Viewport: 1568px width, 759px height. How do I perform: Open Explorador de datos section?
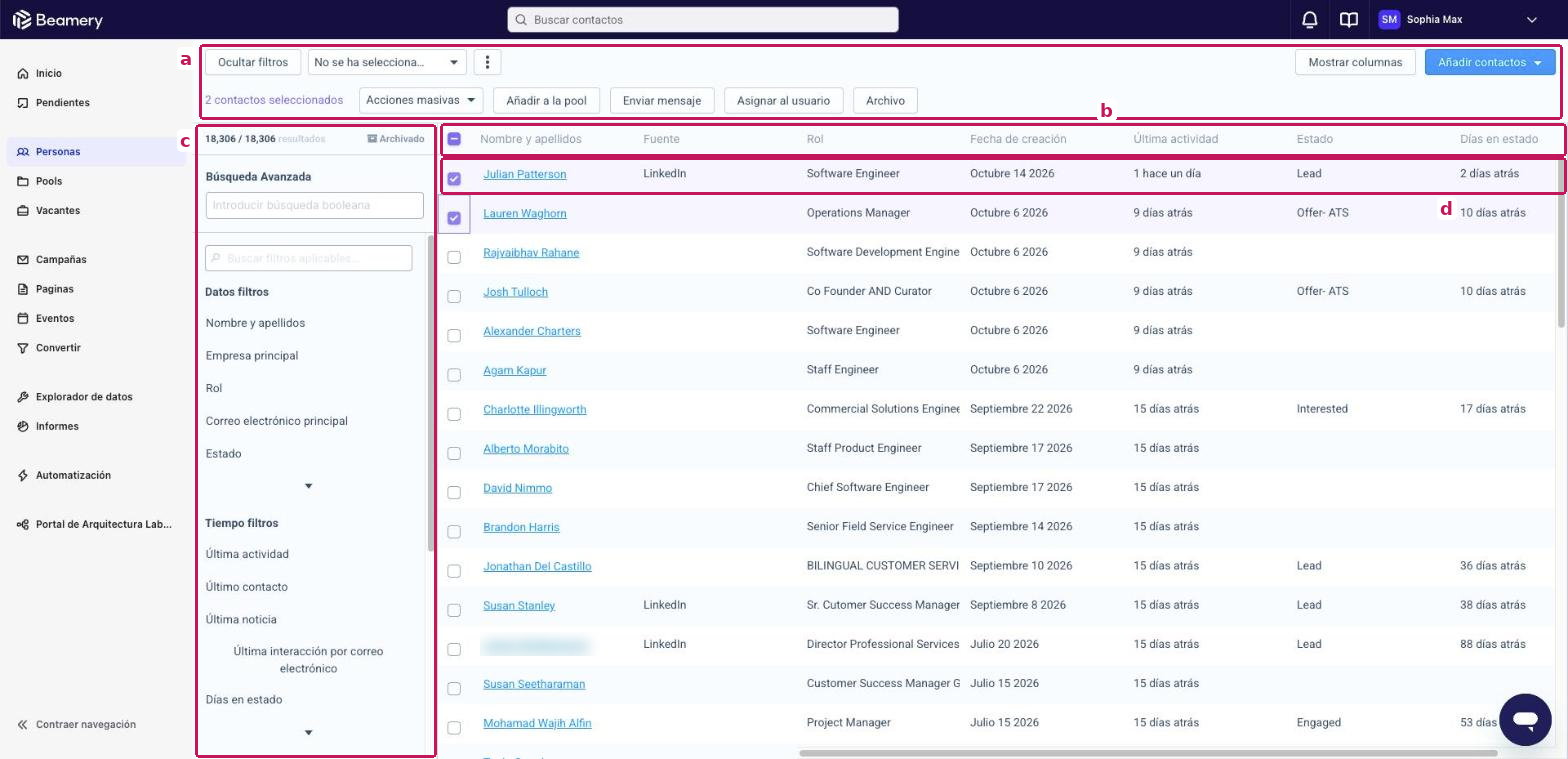tap(84, 396)
